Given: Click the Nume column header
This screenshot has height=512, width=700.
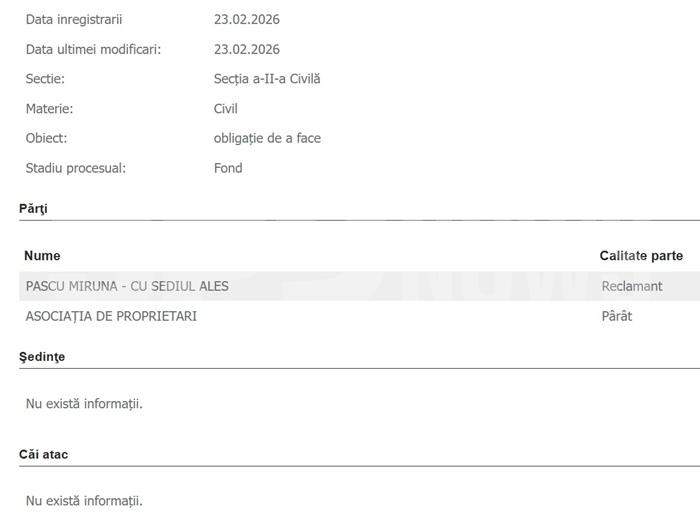Looking at the screenshot, I should (42, 256).
